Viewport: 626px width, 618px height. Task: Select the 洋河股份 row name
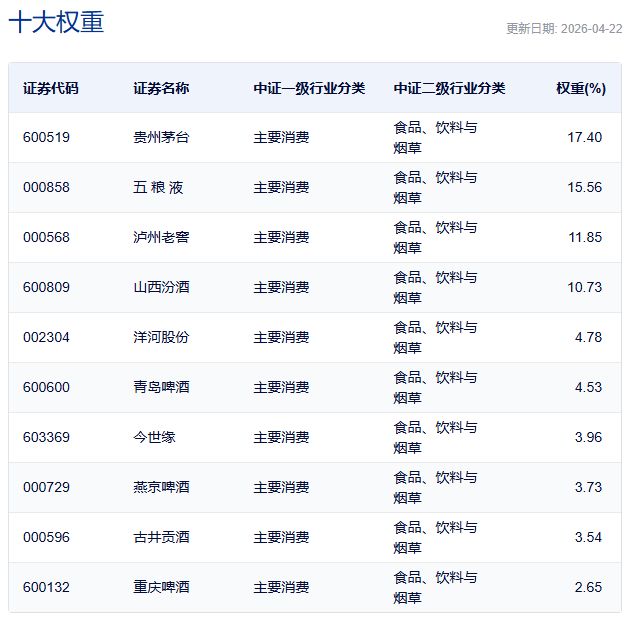click(x=161, y=337)
